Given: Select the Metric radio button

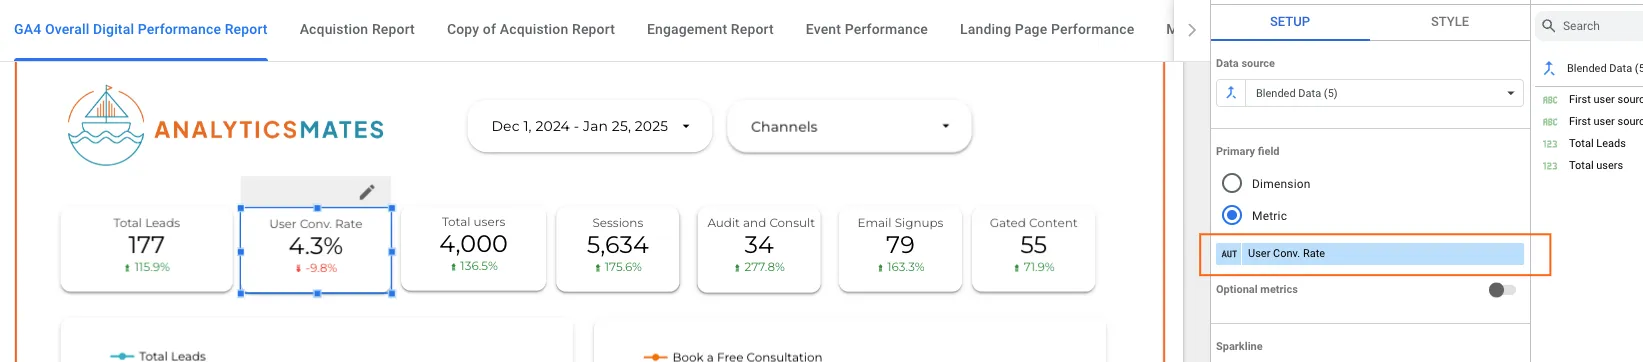Looking at the screenshot, I should (x=1232, y=215).
